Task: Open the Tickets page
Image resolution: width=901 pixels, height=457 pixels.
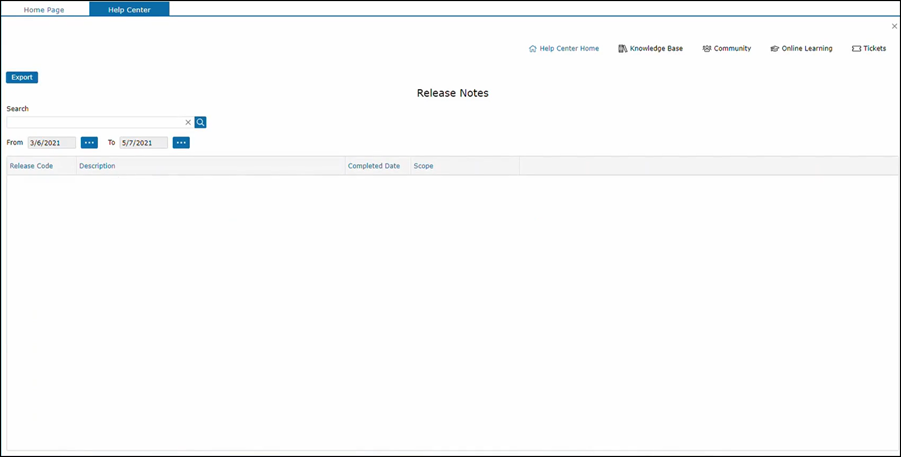Action: (869, 48)
